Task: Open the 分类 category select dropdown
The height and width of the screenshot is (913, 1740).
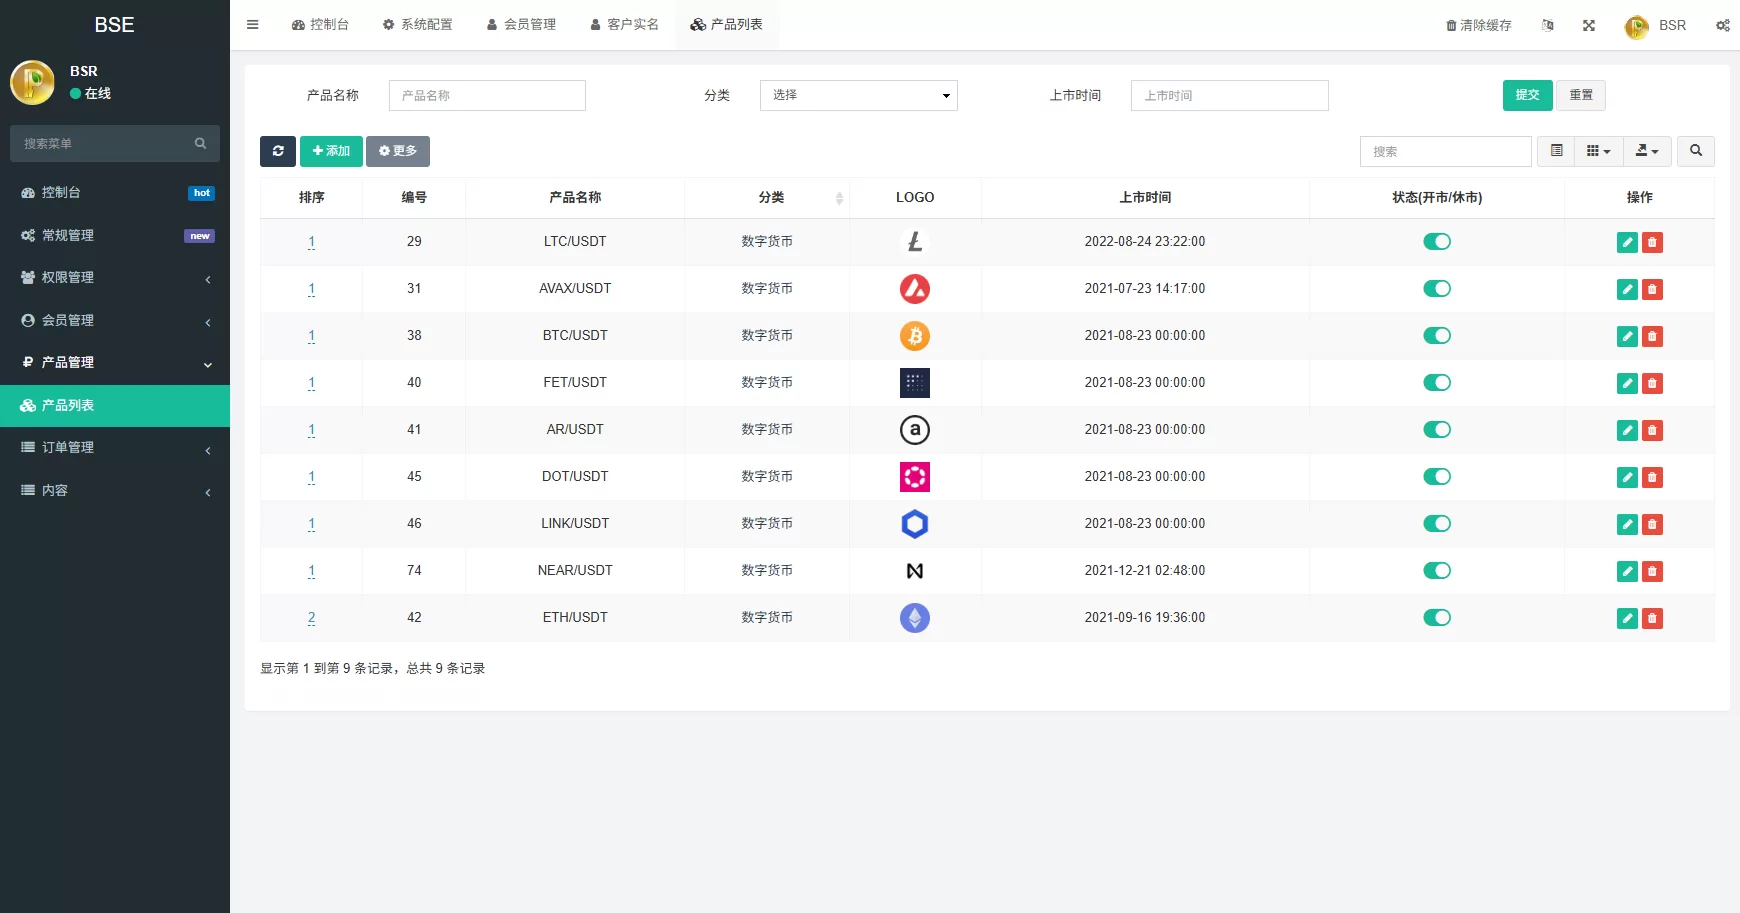Action: [x=858, y=95]
